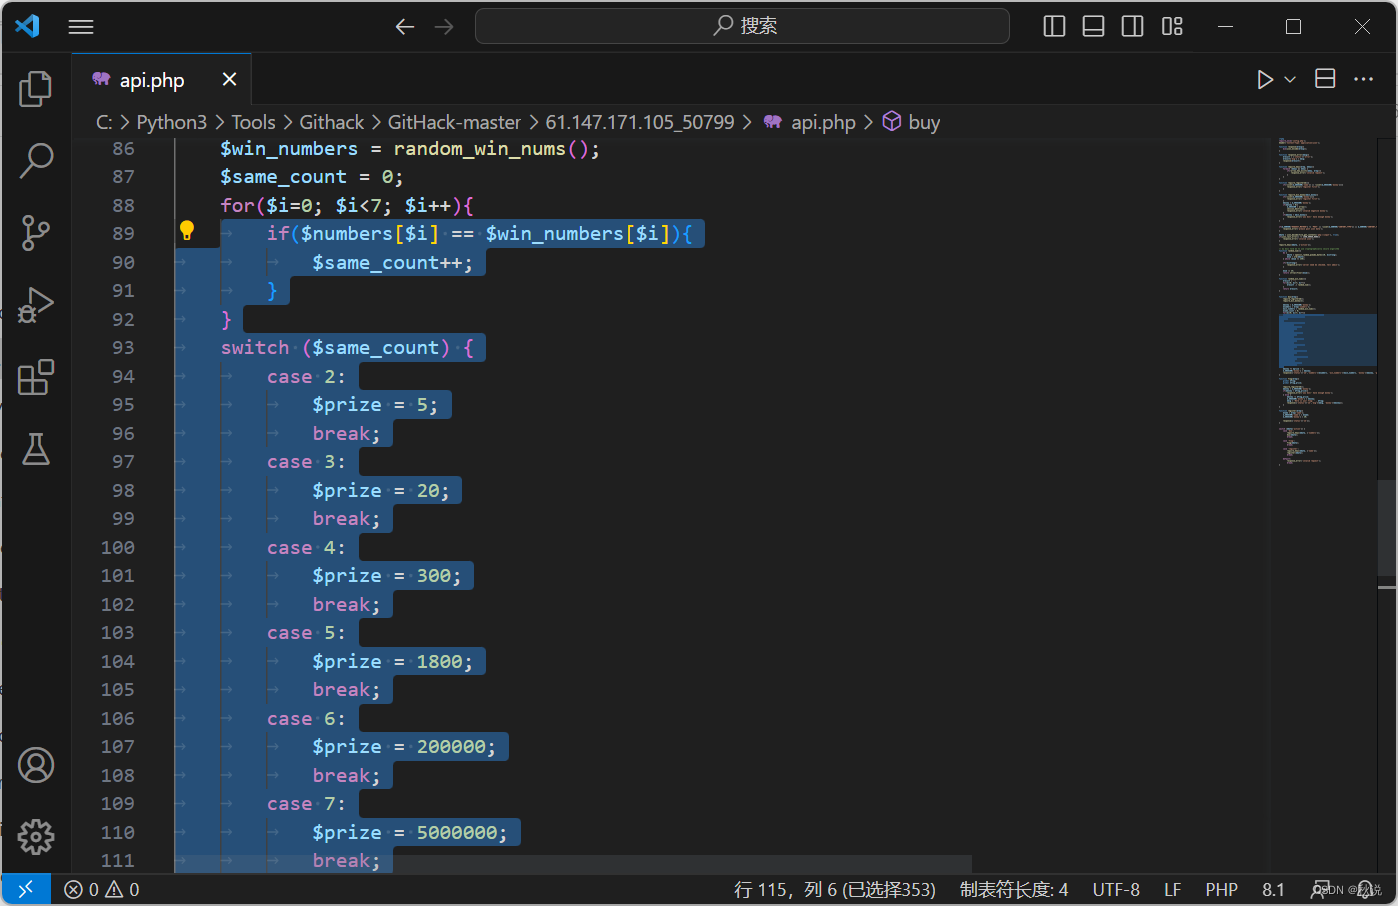Viewport: 1398px width, 906px height.
Task: Toggle primary side bar layout icon
Action: point(1054,26)
